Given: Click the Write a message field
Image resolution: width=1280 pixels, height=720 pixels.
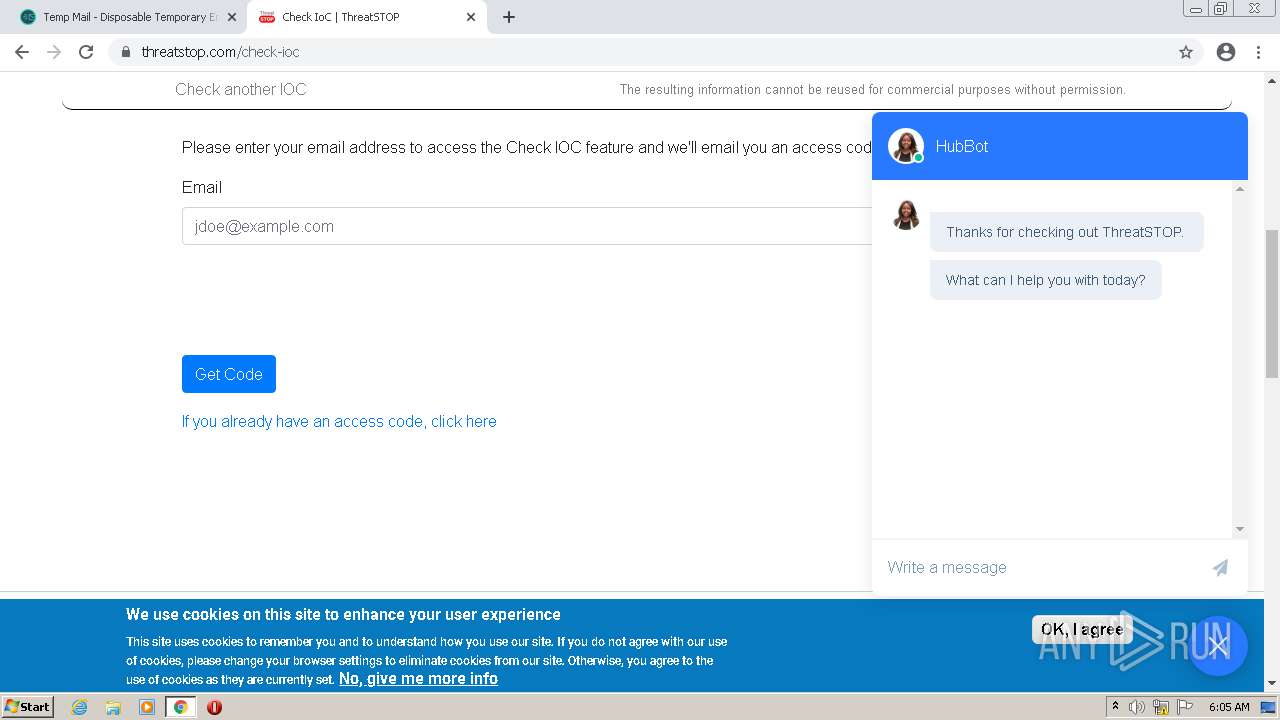Looking at the screenshot, I should pos(1040,567).
